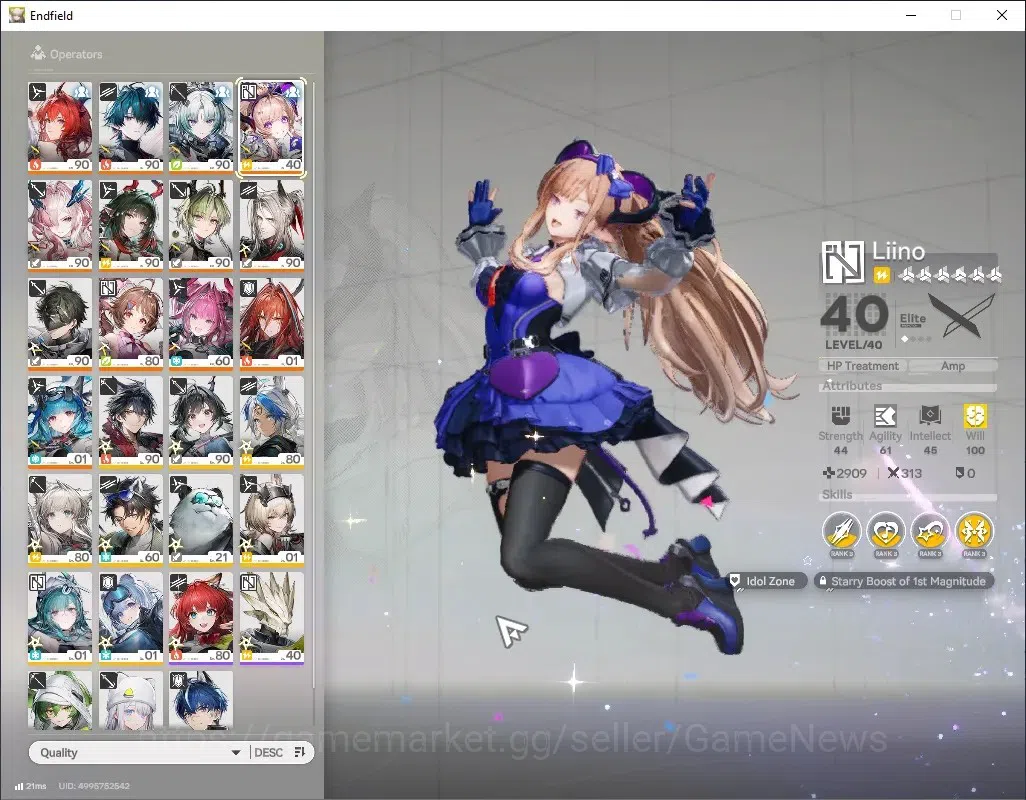Screen dimensions: 1026x800
Task: Select the panda operator level 21
Action: point(201,519)
